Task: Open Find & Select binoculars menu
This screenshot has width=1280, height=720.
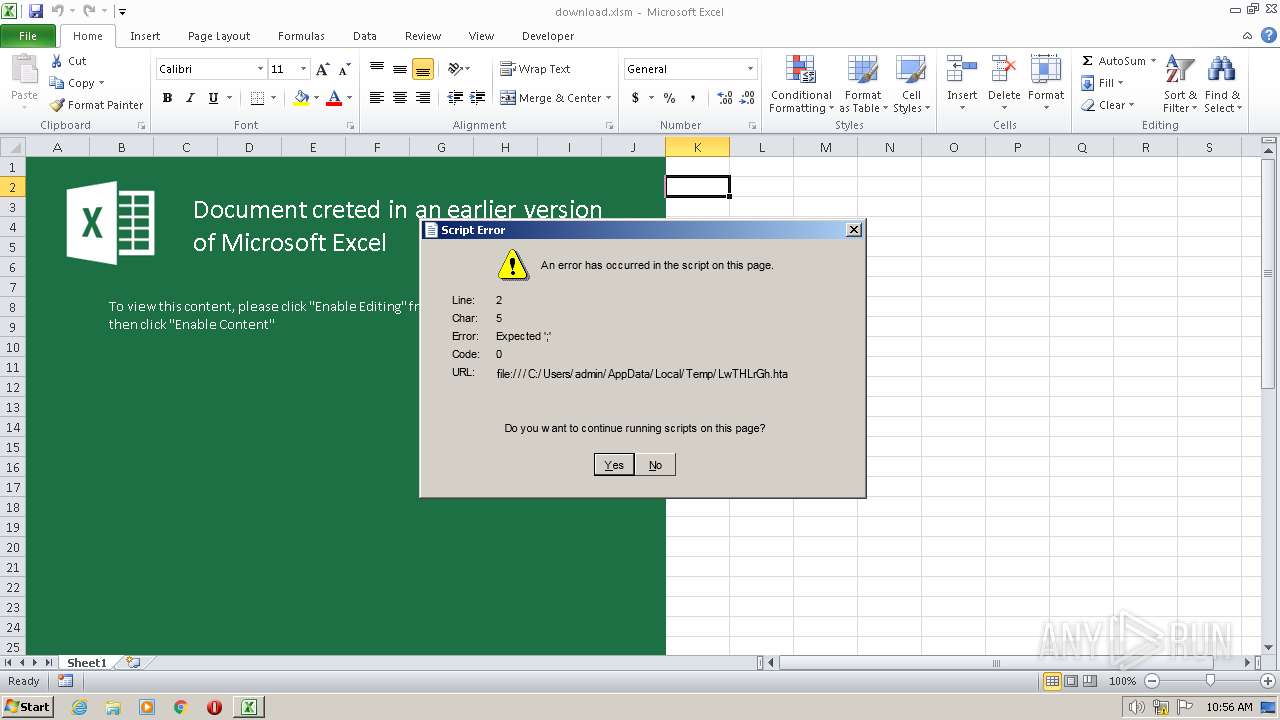Action: coord(1222,85)
